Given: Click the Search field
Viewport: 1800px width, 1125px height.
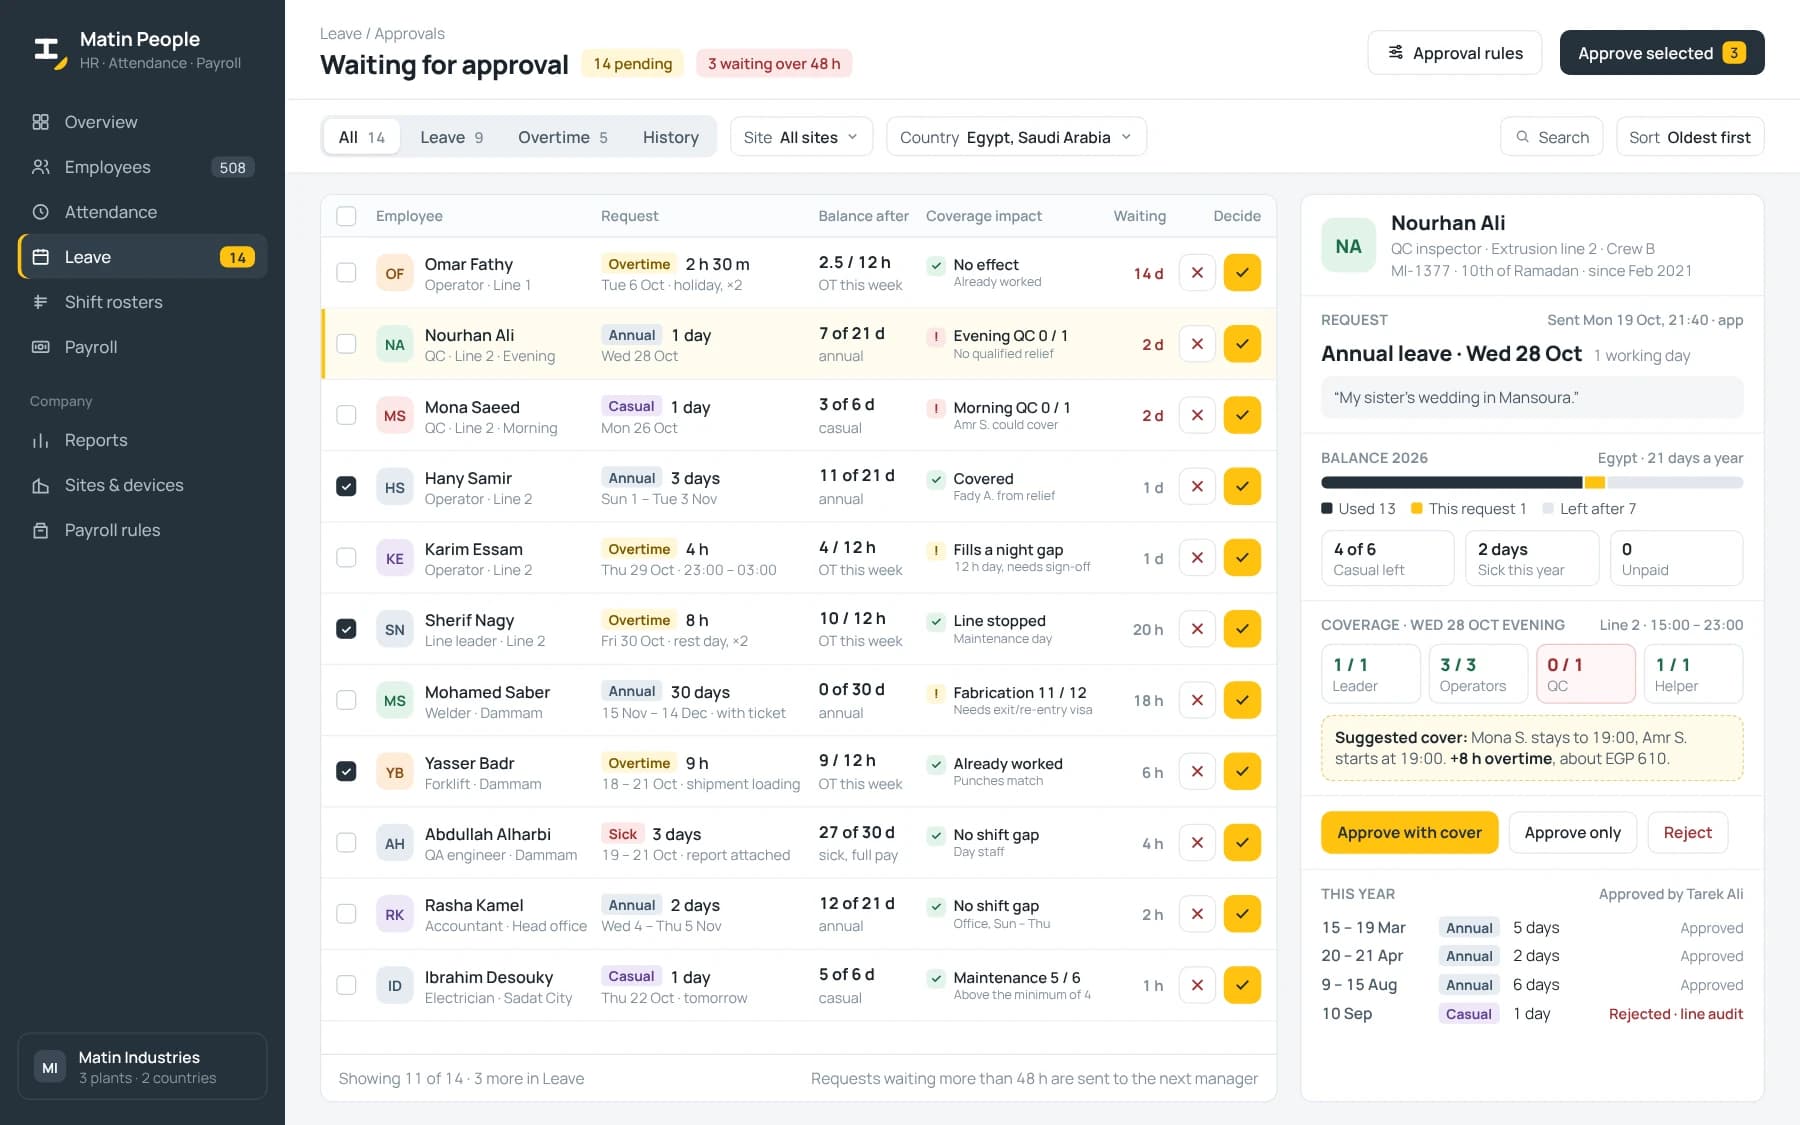Looking at the screenshot, I should pos(1552,137).
